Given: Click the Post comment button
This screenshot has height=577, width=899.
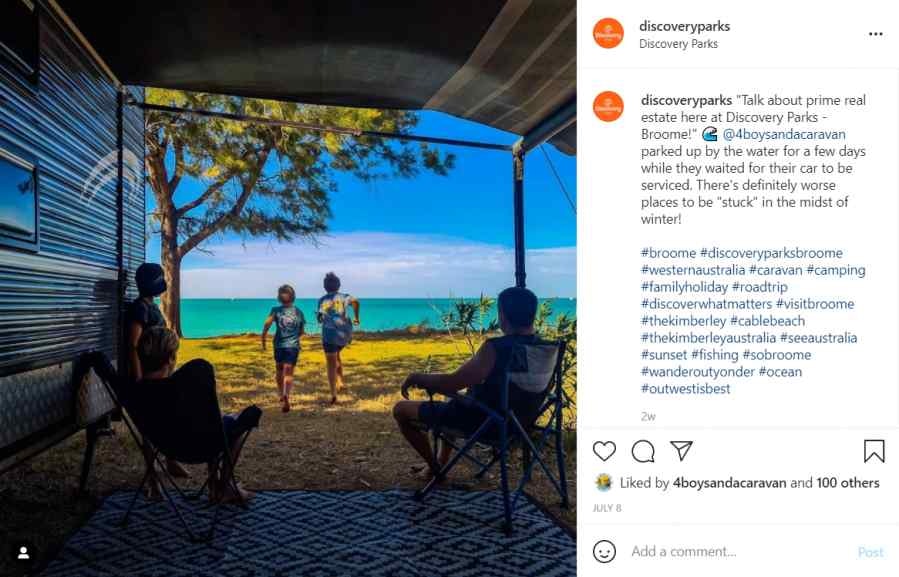Looking at the screenshot, I should coord(870,552).
